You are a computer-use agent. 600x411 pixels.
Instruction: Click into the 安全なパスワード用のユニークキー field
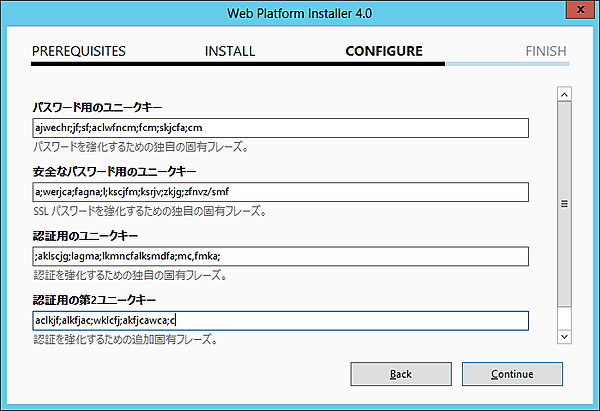coord(279,192)
